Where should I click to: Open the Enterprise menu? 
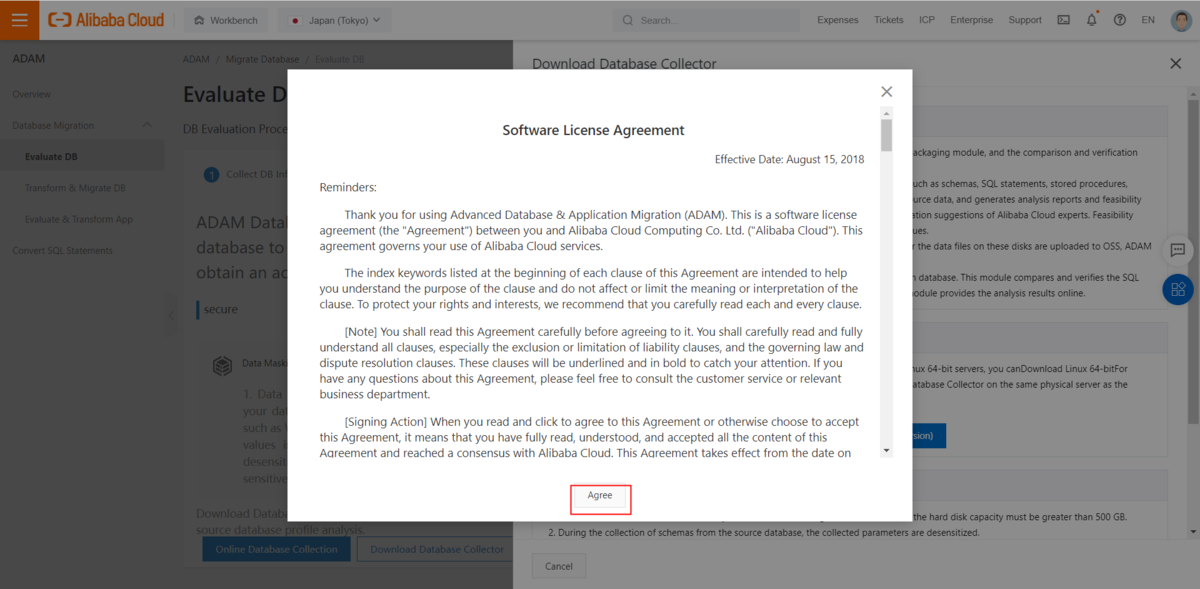971,20
